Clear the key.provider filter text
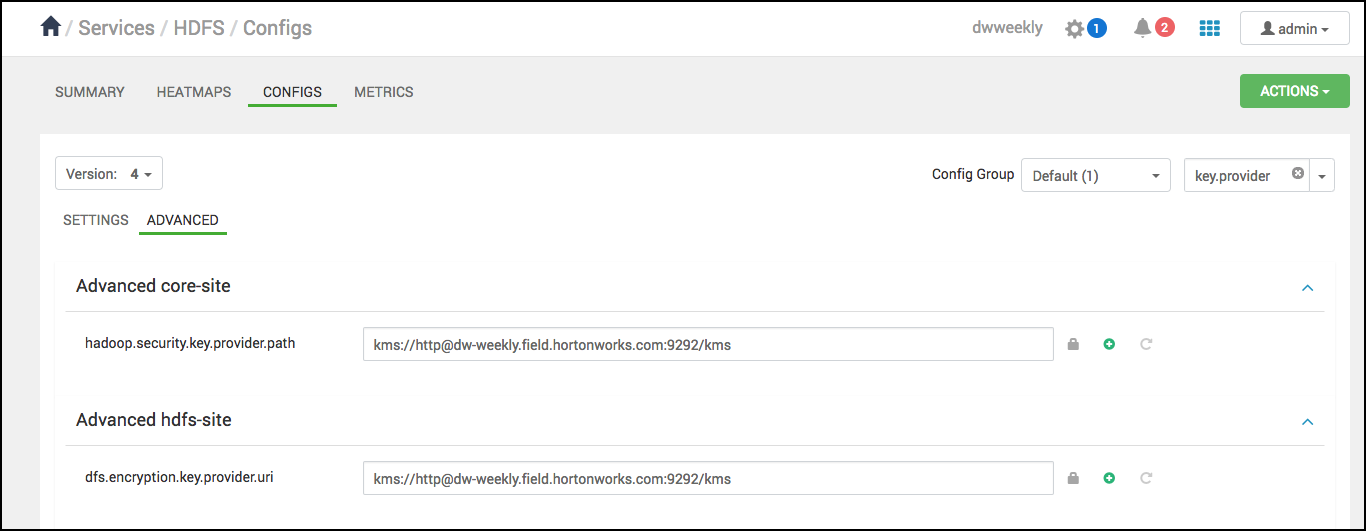 point(1298,173)
